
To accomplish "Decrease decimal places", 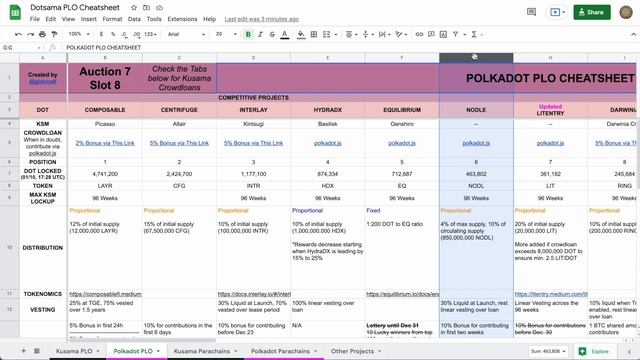I will (x=124, y=35).
